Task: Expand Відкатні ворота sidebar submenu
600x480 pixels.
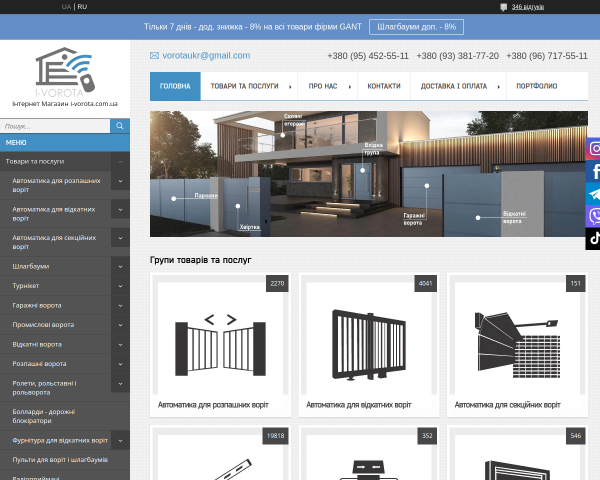Action: [120, 344]
